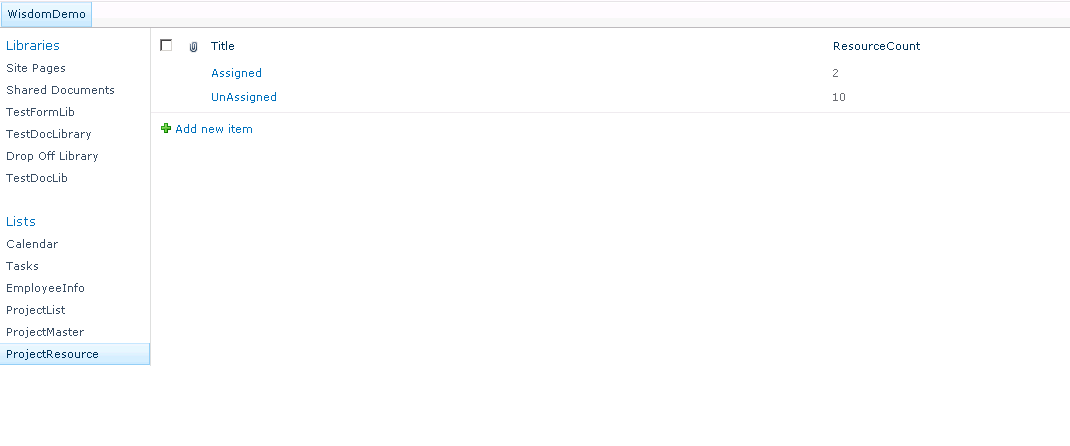This screenshot has height=446, width=1070.
Task: Click the paperclip attachment column icon
Action: 193,46
